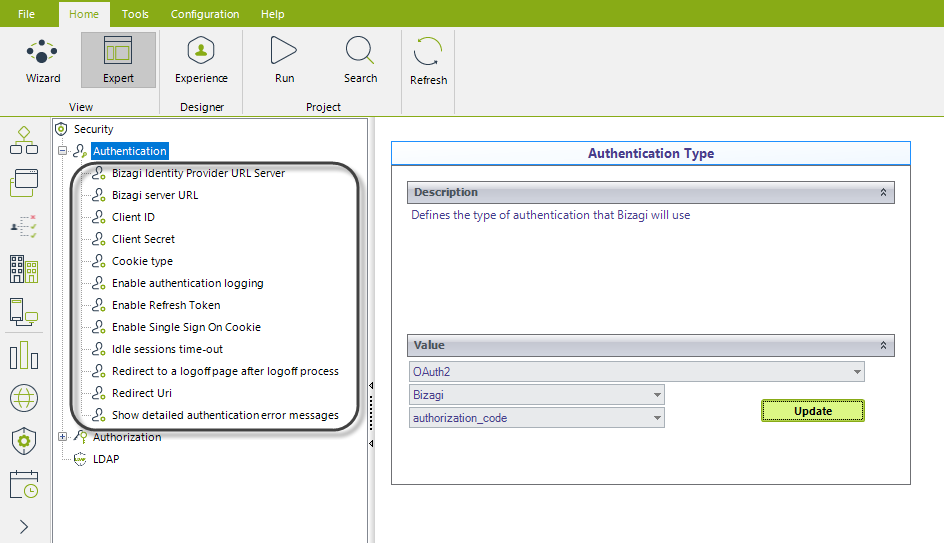
Task: Open calendar Scheduler icon in sidebar
Action: point(24,484)
